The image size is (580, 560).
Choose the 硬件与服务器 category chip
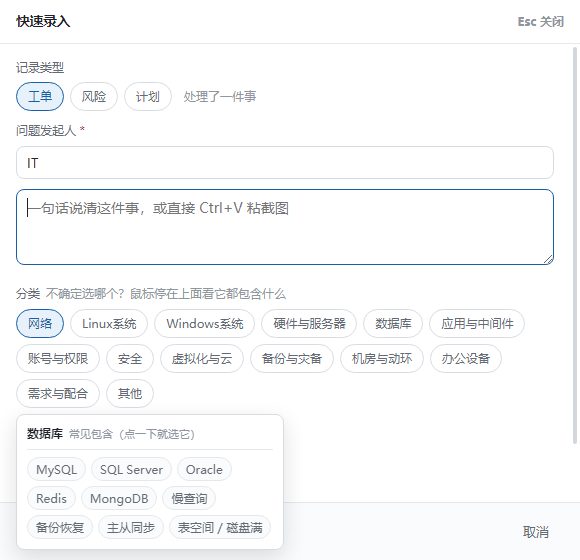click(309, 324)
